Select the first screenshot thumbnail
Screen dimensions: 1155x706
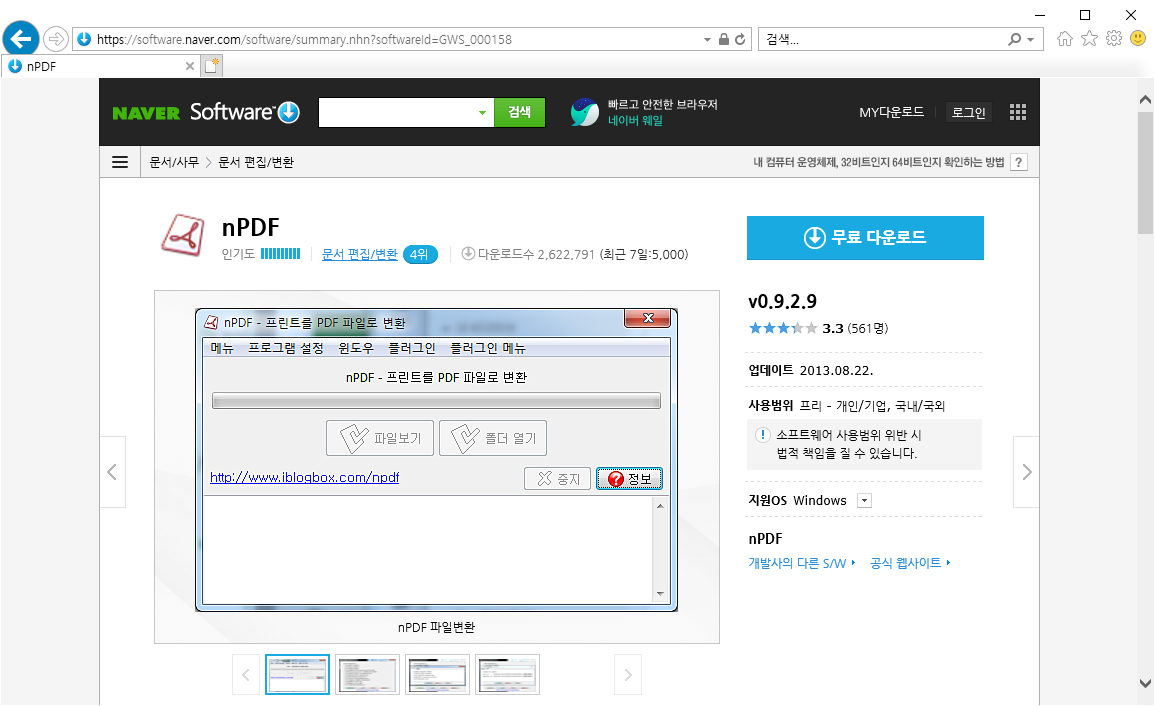(298, 674)
